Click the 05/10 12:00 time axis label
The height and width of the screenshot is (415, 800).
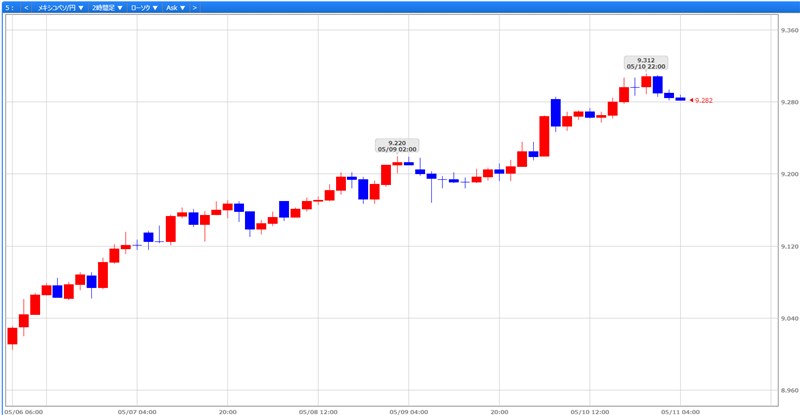click(x=590, y=410)
